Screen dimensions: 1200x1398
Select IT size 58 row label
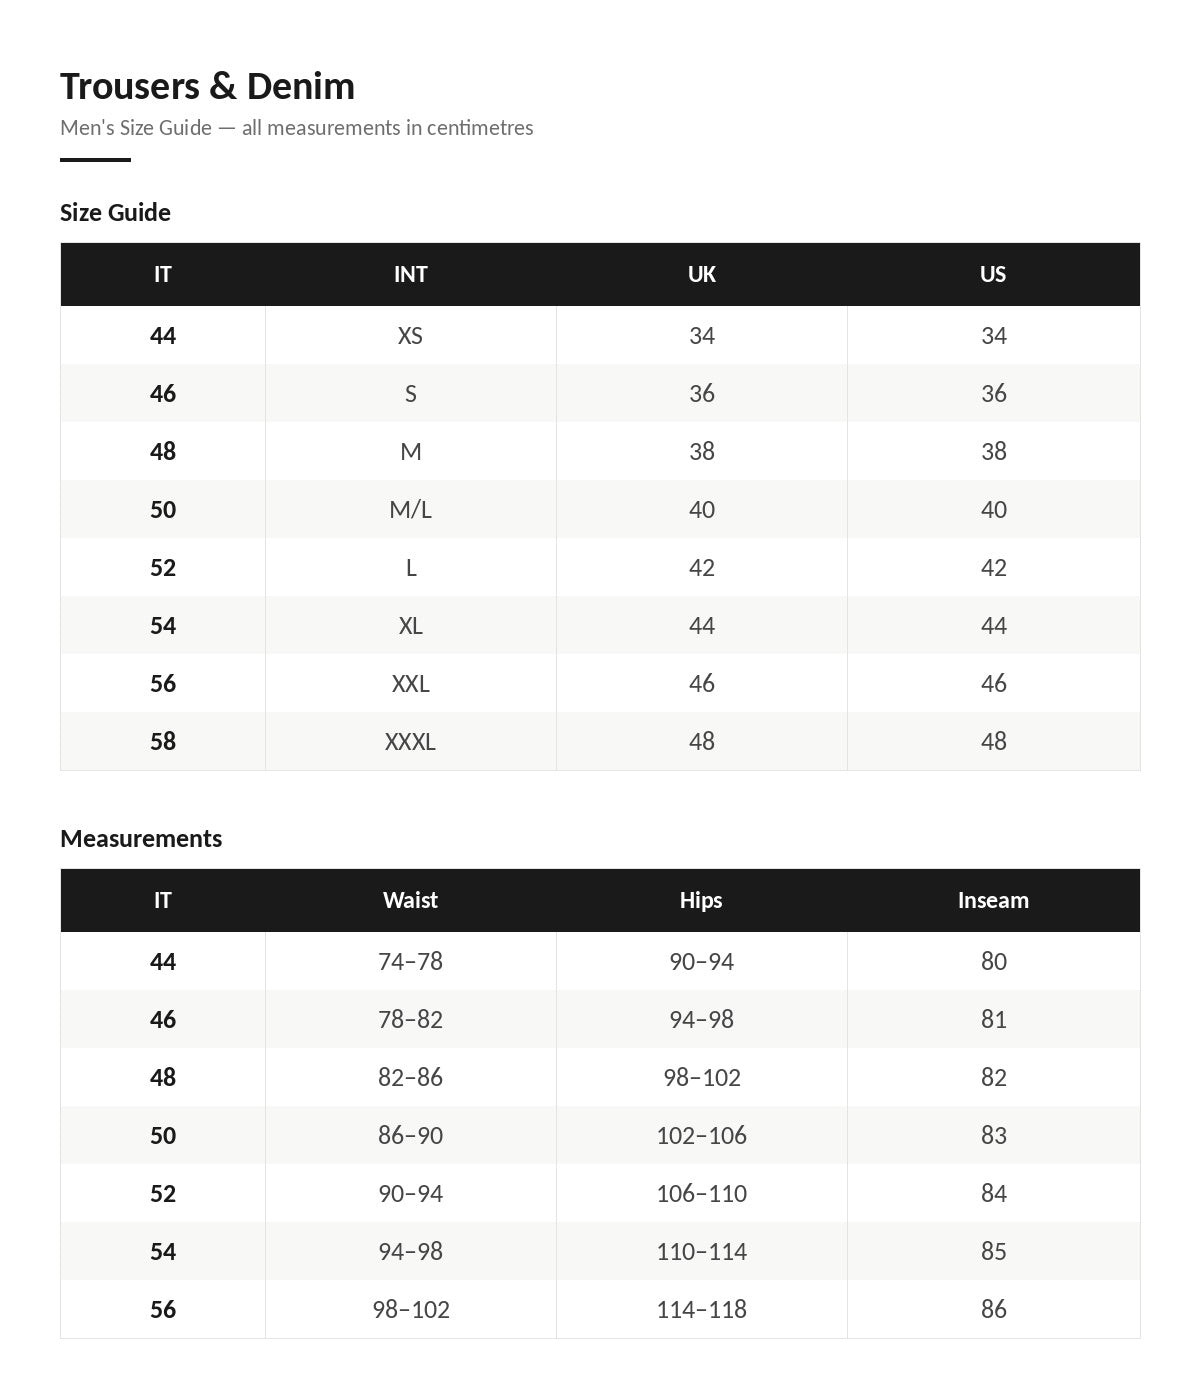[163, 741]
